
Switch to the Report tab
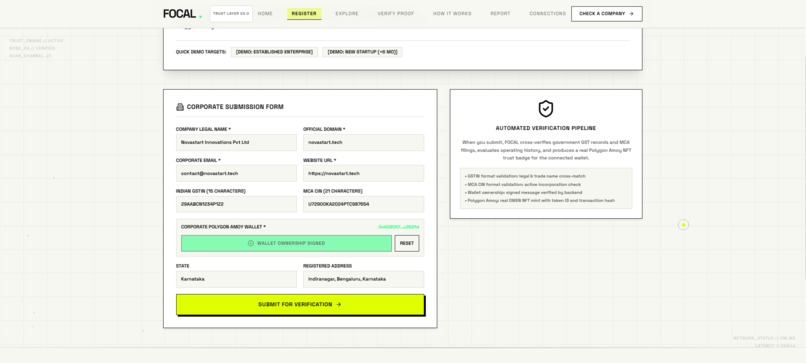tap(500, 14)
